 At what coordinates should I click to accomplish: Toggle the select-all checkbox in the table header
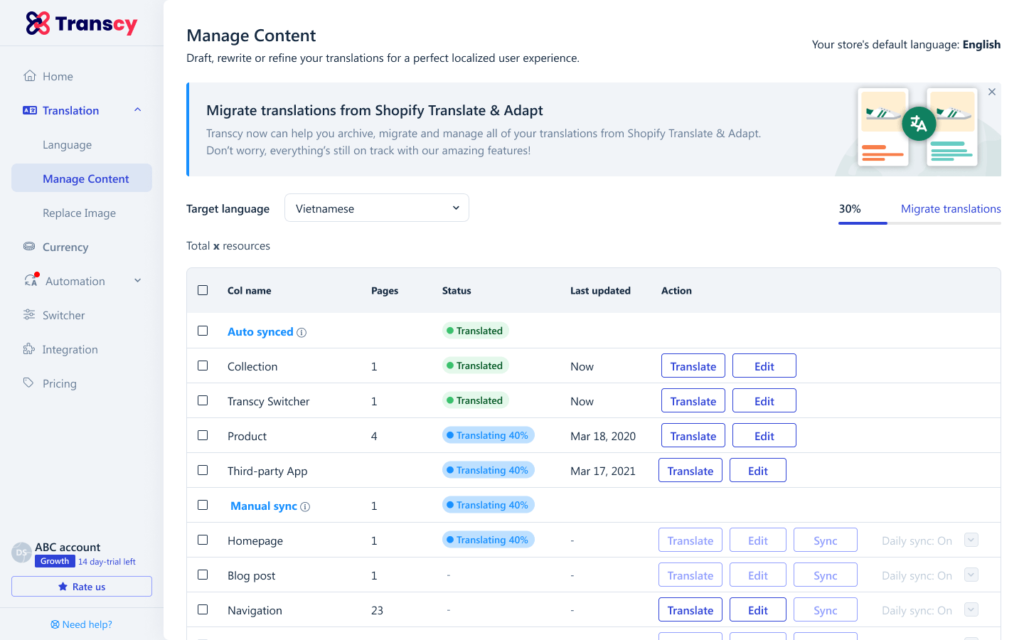click(203, 290)
